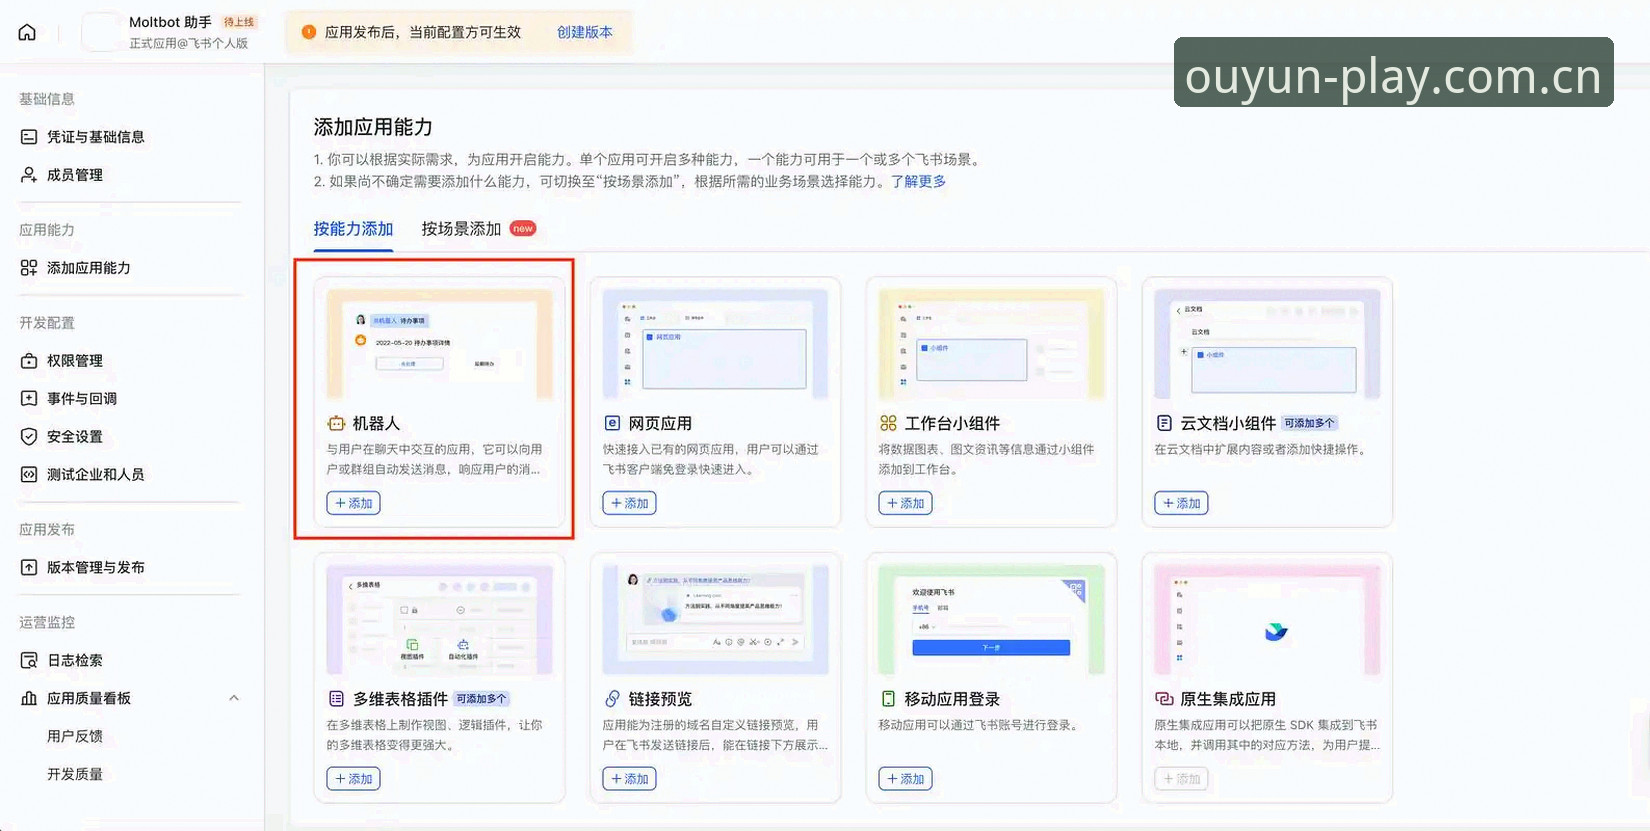Screen dimensions: 1650x831
Task: Add the 机器人 capability
Action: point(353,503)
